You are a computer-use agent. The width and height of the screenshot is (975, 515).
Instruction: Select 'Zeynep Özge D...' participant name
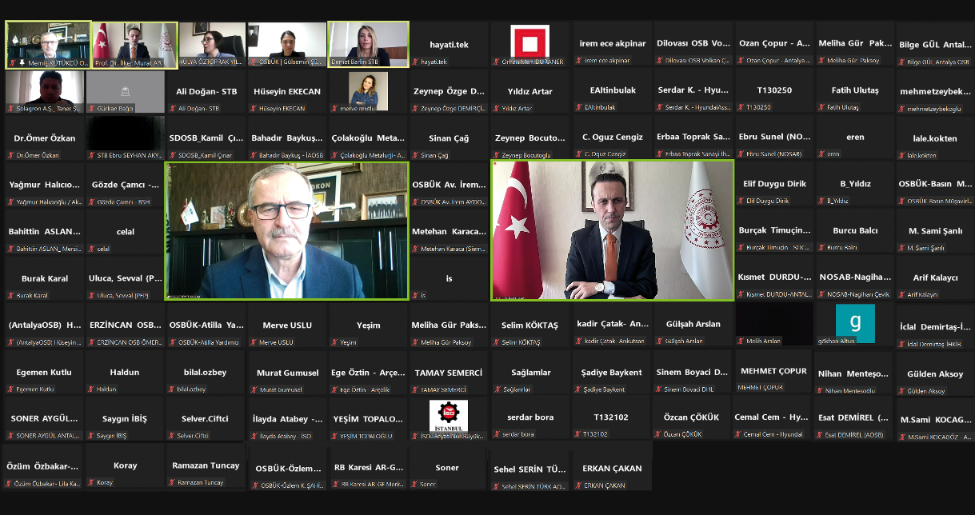(x=448, y=91)
